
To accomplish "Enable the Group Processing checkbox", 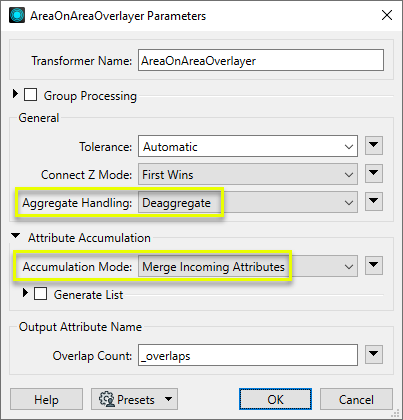I will tap(30, 95).
